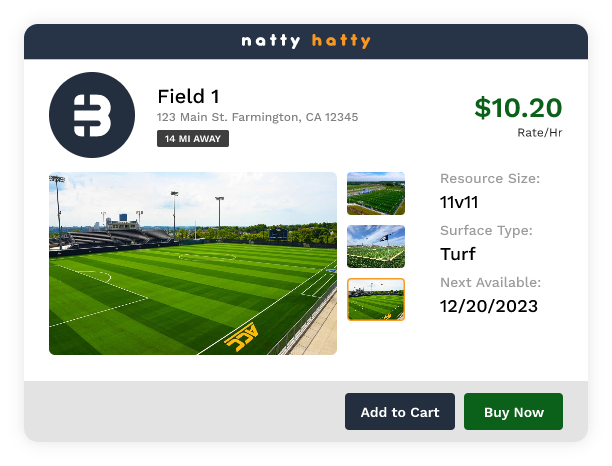Click the natty hatty brand logo

point(305,42)
